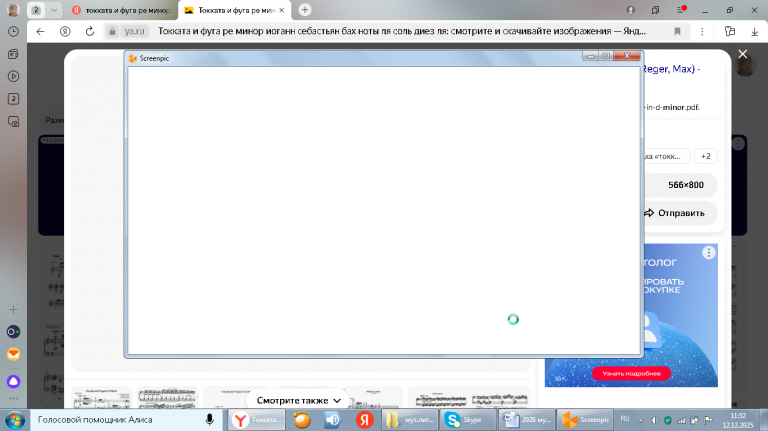Click the volume speaker icon in the system tray
Viewport: 768px width, 431px height.
pos(655,420)
